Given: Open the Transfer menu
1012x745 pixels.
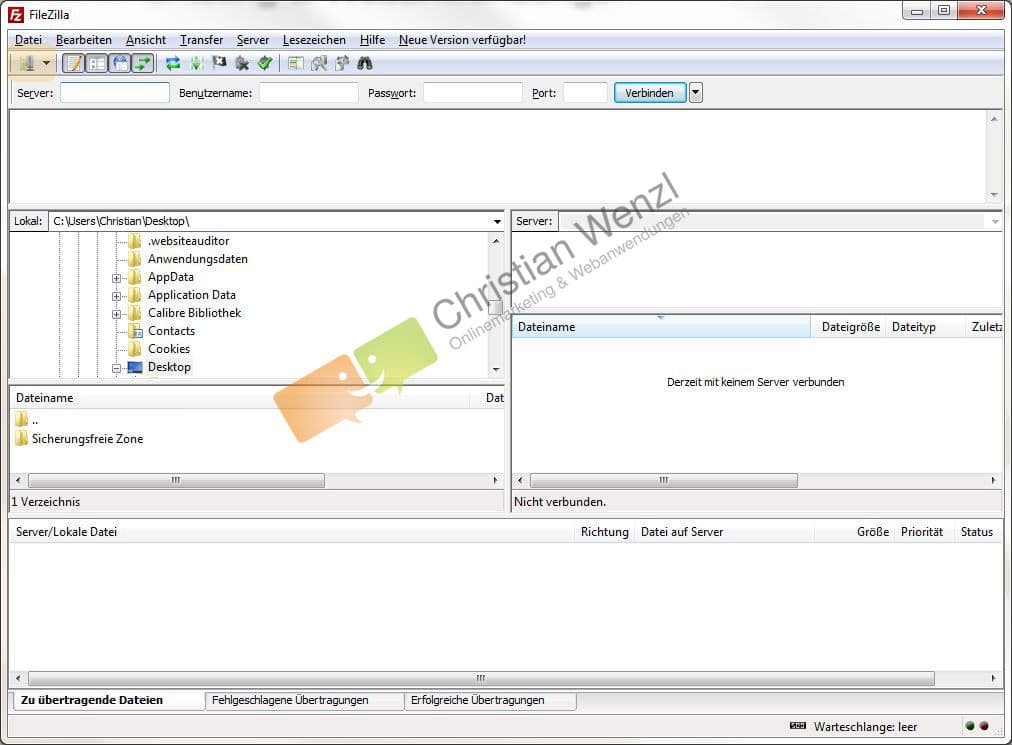Looking at the screenshot, I should pyautogui.click(x=201, y=40).
